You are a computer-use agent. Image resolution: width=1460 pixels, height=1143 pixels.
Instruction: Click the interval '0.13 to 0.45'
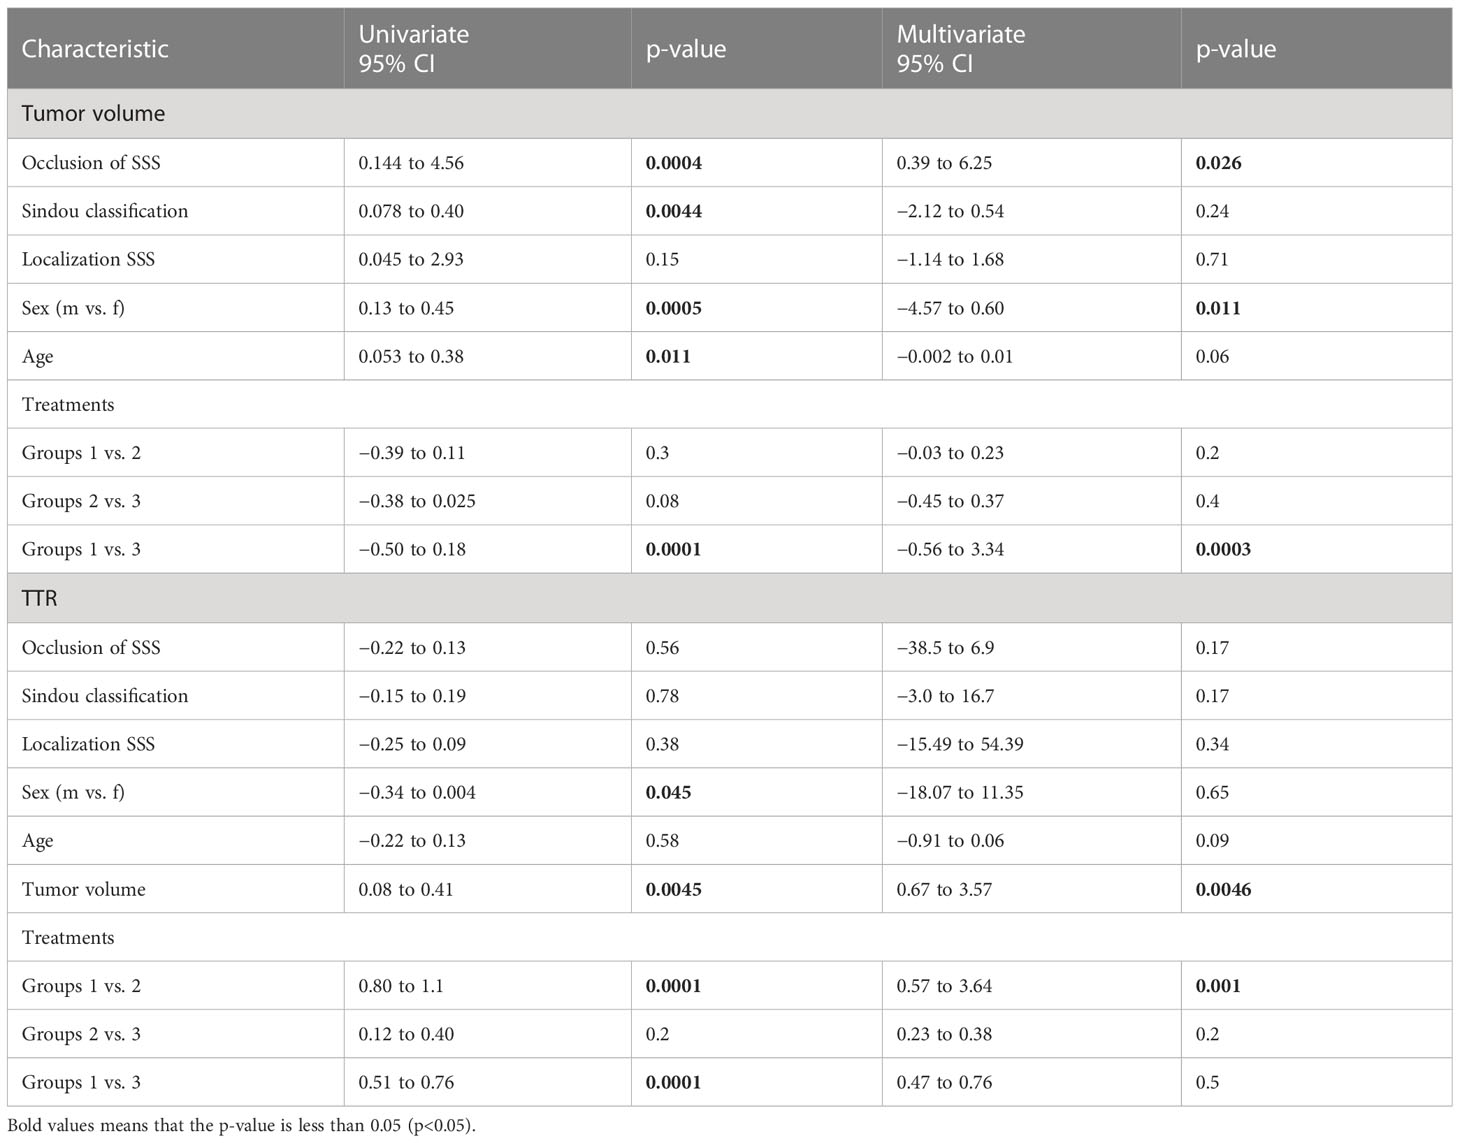tap(406, 308)
